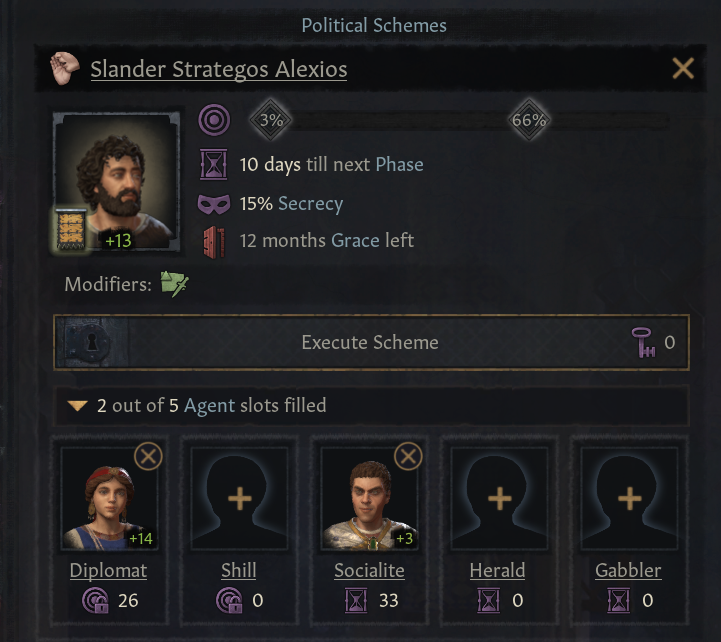
Task: Collapse the Agent slots filled section
Action: pos(76,406)
